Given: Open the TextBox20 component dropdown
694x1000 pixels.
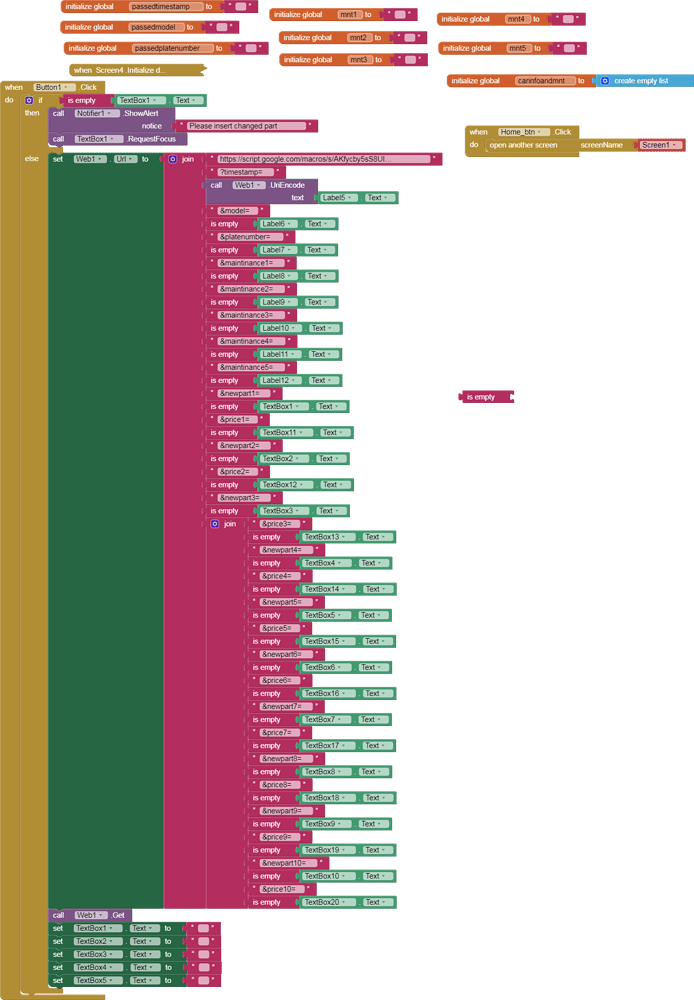Looking at the screenshot, I should pyautogui.click(x=329, y=902).
